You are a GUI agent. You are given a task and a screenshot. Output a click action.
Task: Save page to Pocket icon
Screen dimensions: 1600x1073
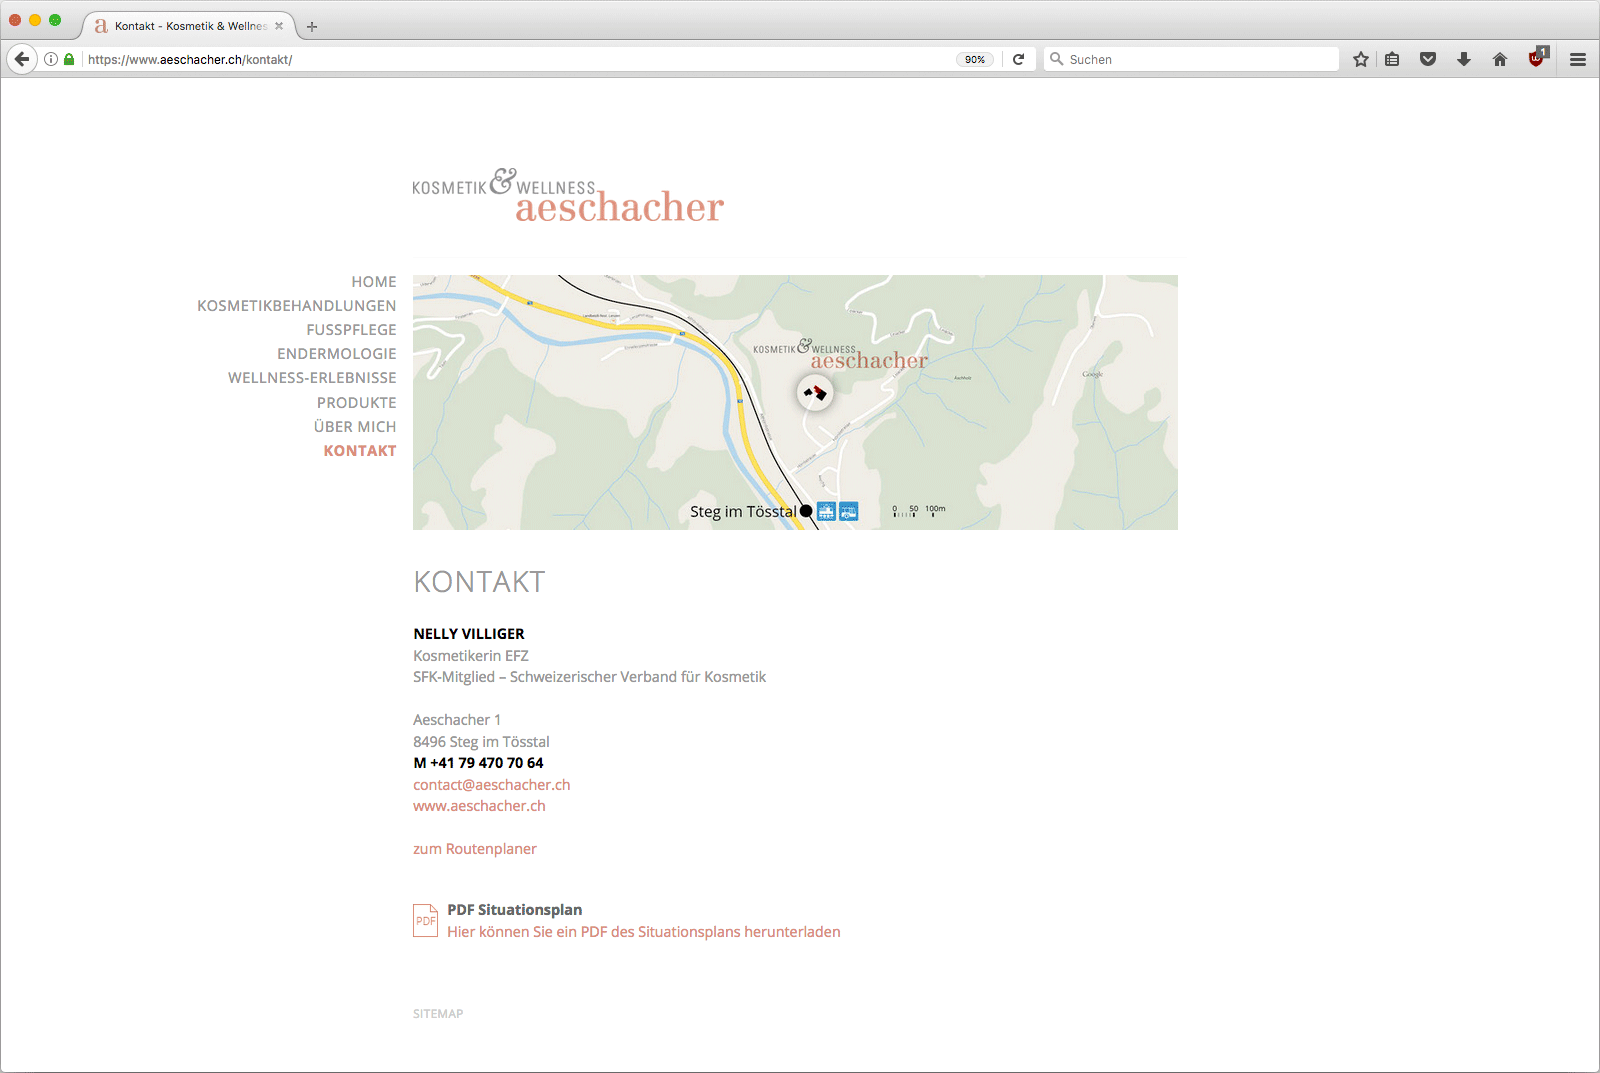pos(1428,59)
